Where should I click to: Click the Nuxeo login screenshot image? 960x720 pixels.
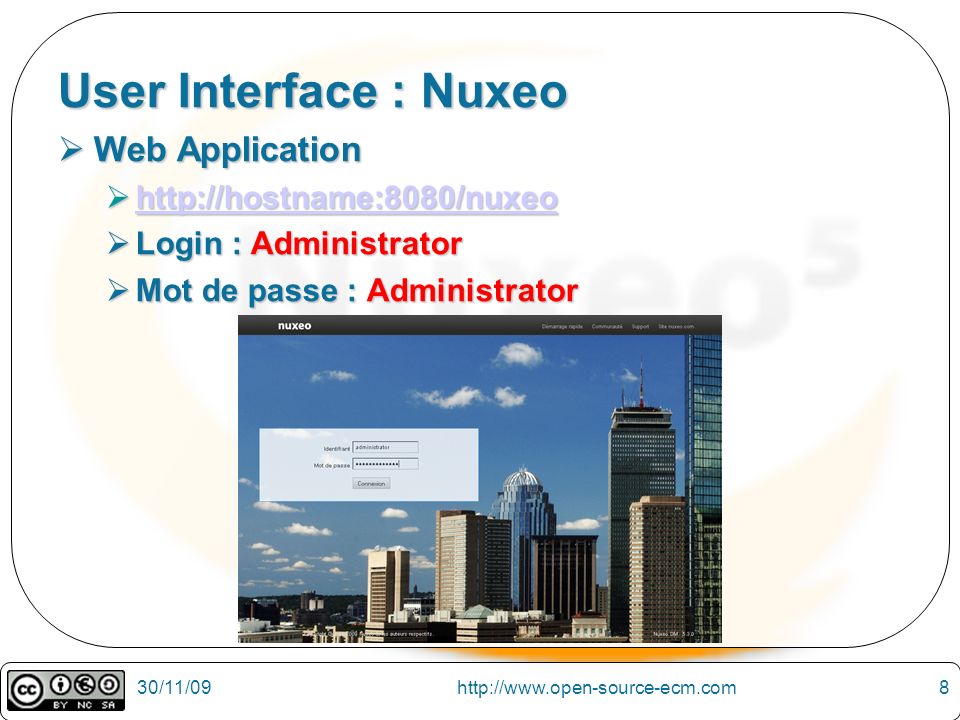pos(480,479)
